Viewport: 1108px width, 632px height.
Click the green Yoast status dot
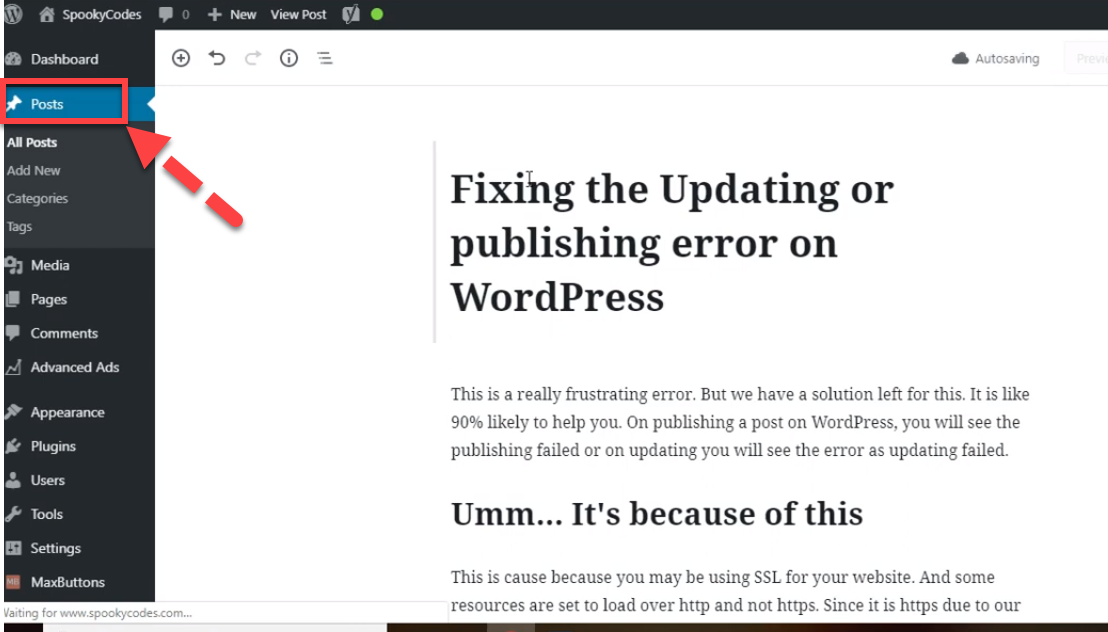click(x=377, y=14)
